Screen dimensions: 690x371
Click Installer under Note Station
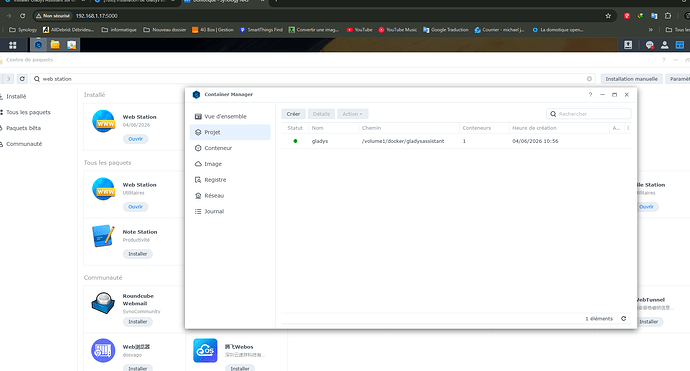pyautogui.click(x=138, y=254)
